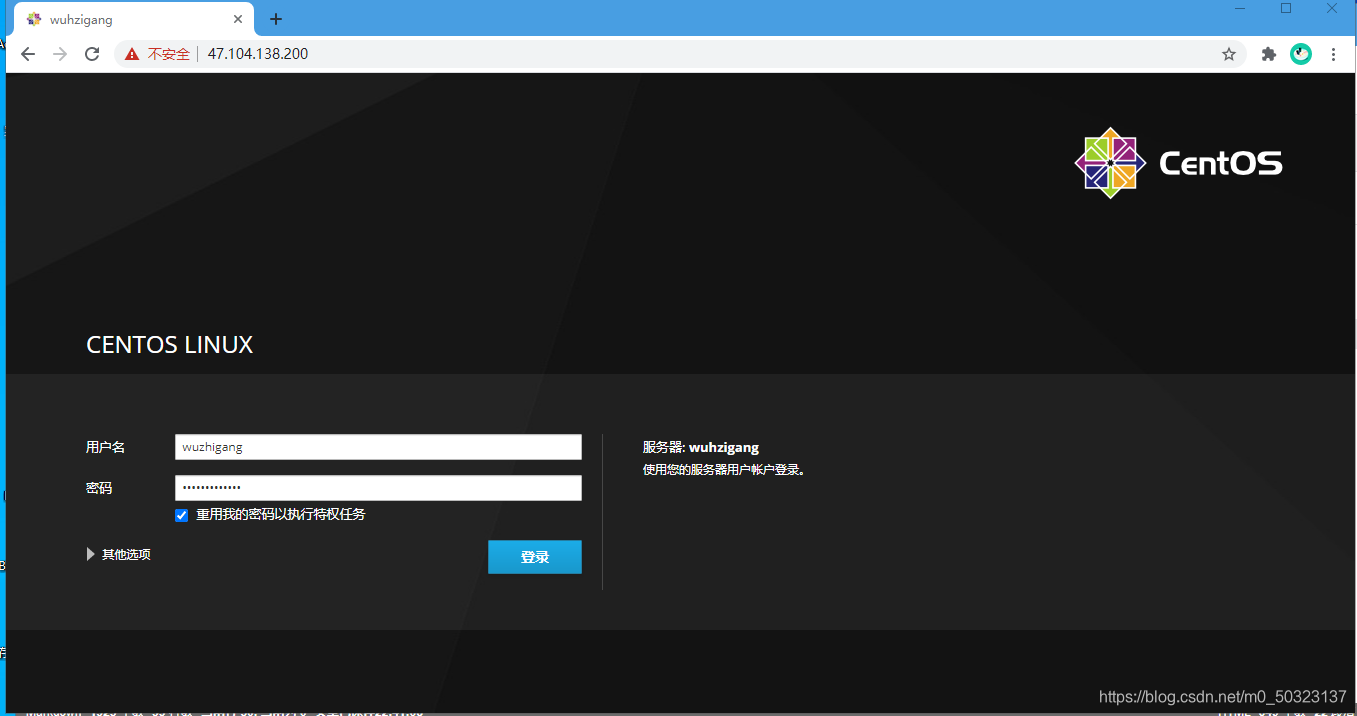Close the wuhzigang tab

(x=238, y=19)
